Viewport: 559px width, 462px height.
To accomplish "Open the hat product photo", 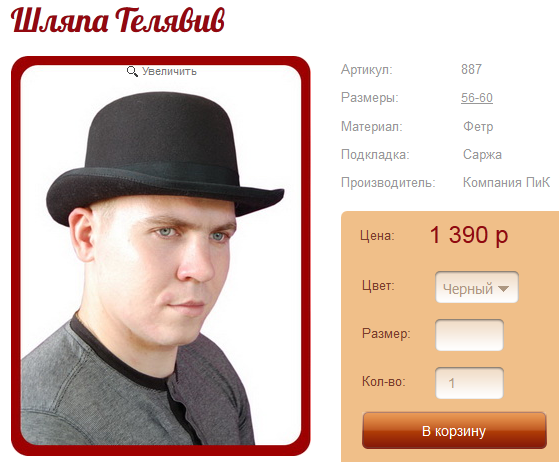I will click(x=161, y=256).
